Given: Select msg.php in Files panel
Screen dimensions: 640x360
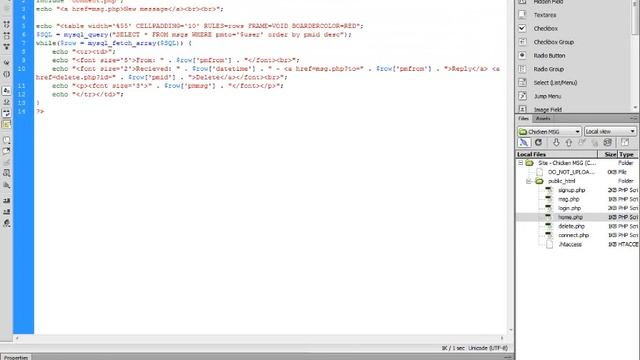Looking at the screenshot, I should (569, 199).
